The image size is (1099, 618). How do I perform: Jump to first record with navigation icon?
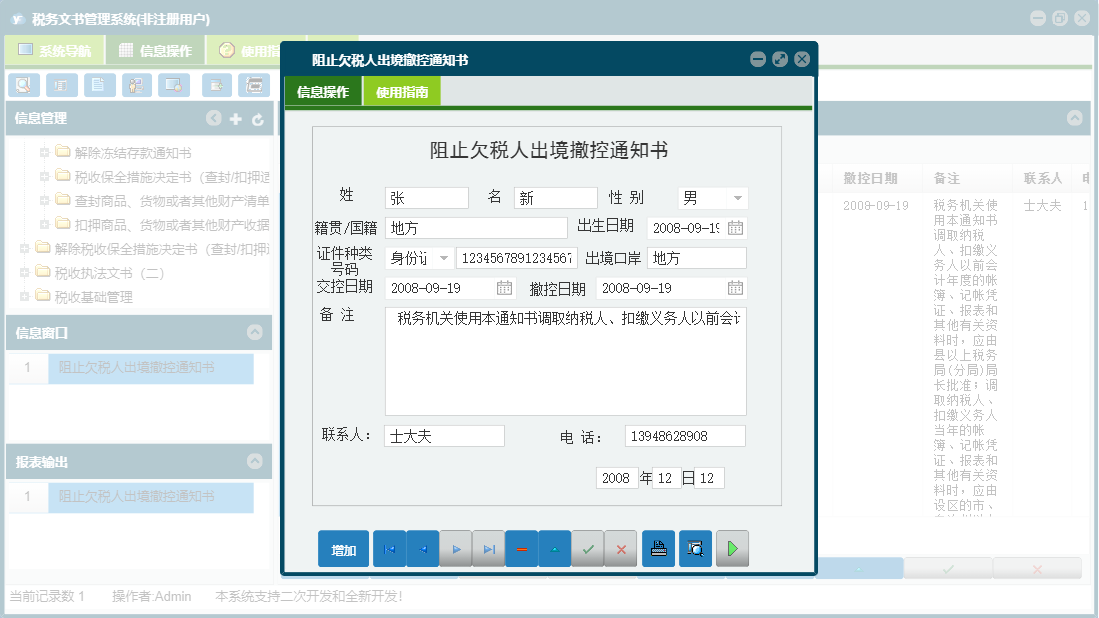click(389, 548)
